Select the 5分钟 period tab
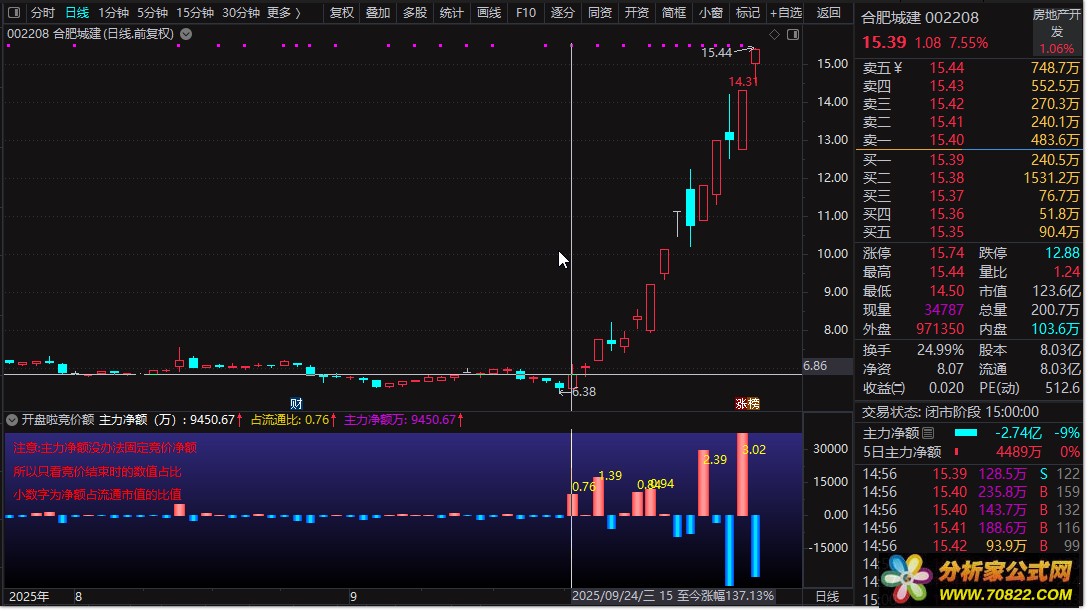The image size is (1089, 611). 152,13
